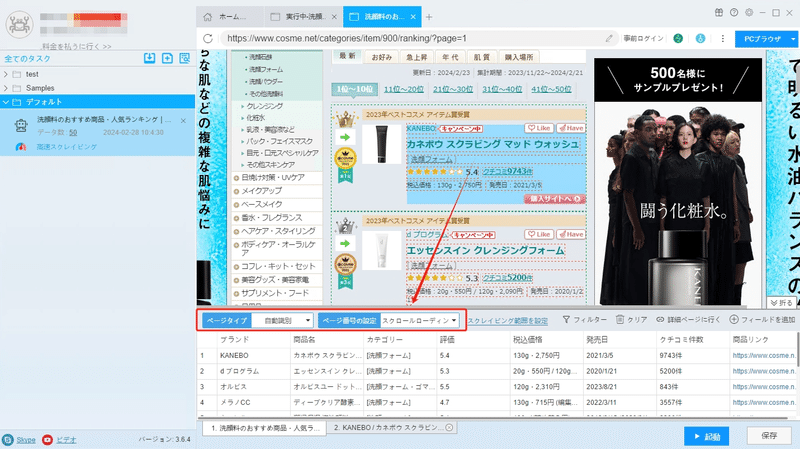Click the フィルター funnel button
The height and width of the screenshot is (449, 800).
point(585,319)
